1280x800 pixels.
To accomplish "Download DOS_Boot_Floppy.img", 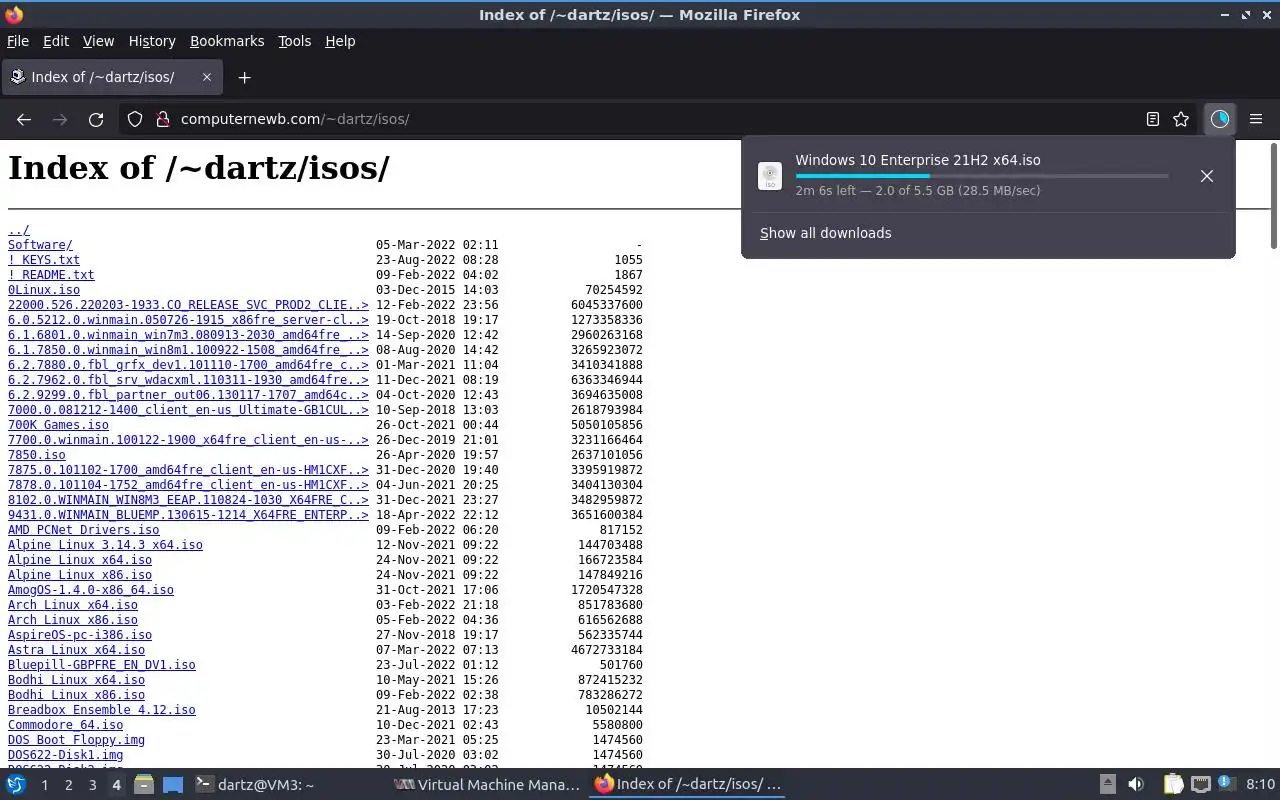I will (x=76, y=740).
